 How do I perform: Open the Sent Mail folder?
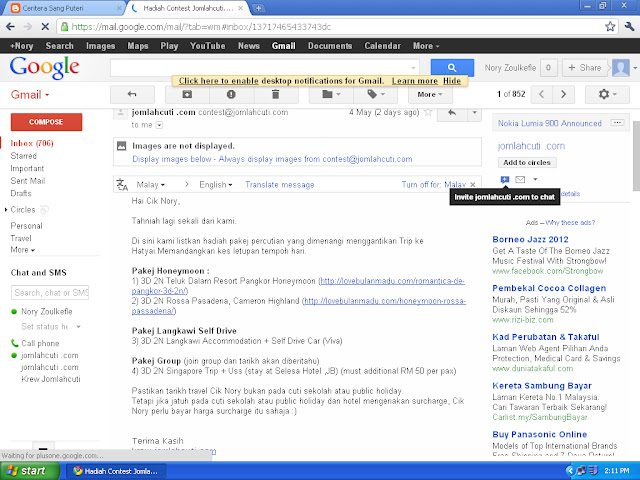(x=28, y=181)
